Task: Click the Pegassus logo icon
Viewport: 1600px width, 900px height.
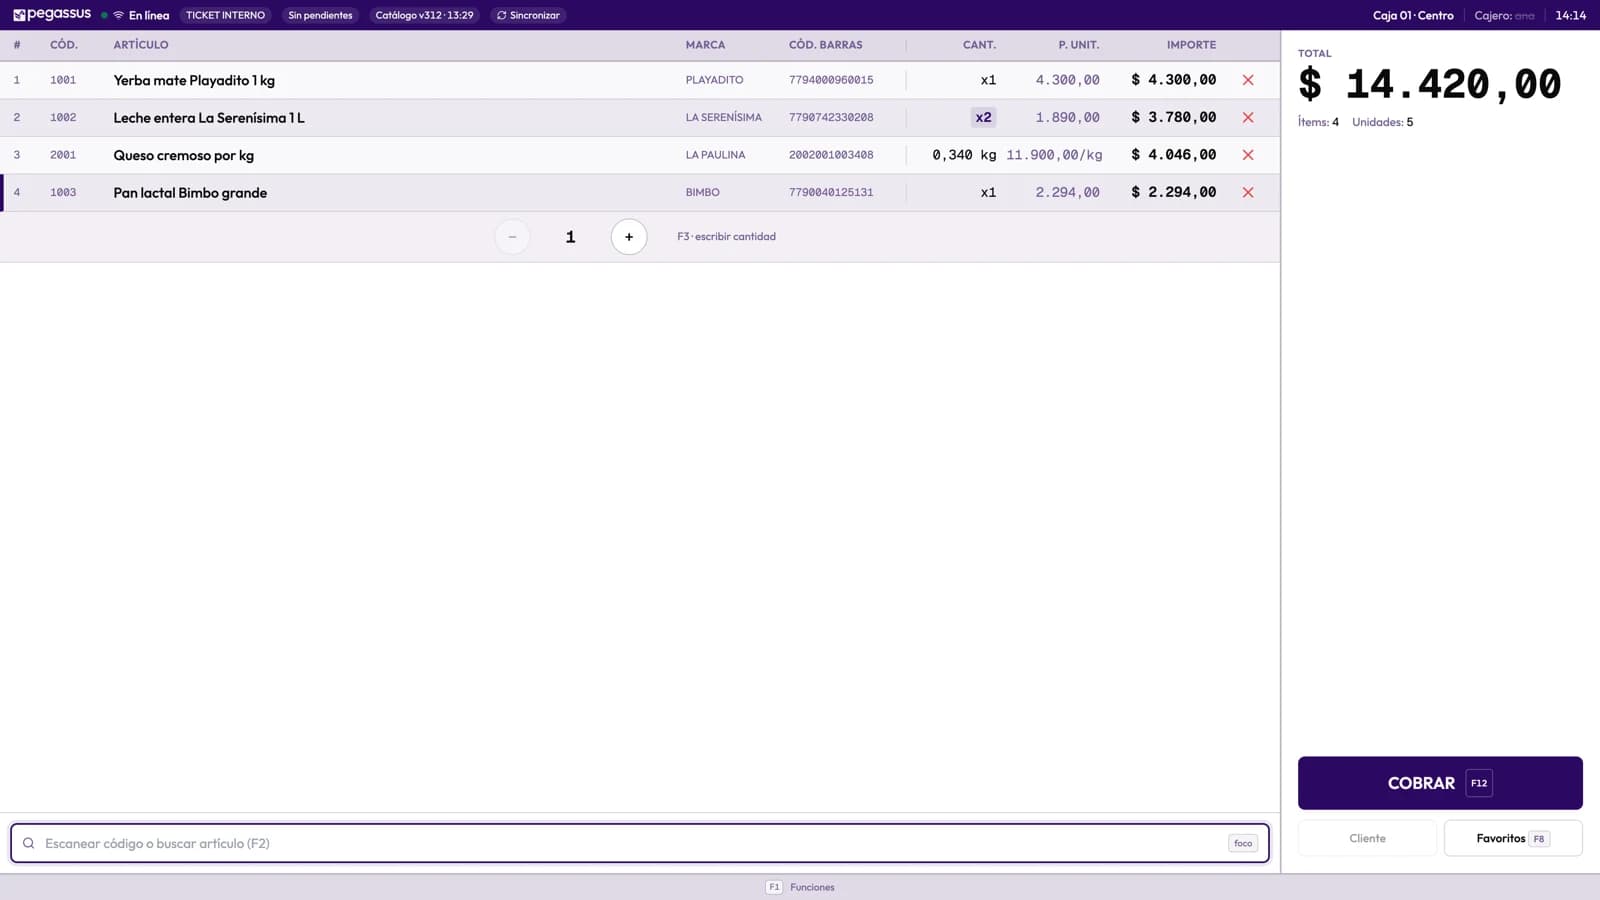Action: click(x=19, y=15)
